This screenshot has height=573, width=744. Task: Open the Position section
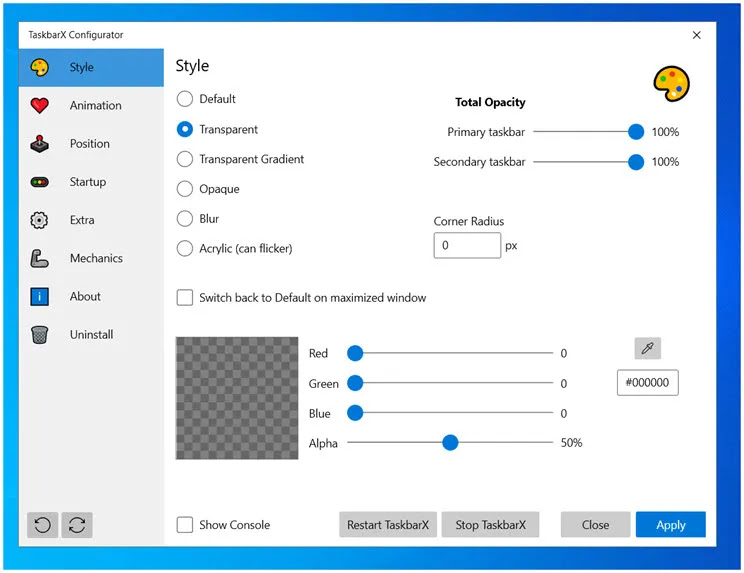coord(91,144)
